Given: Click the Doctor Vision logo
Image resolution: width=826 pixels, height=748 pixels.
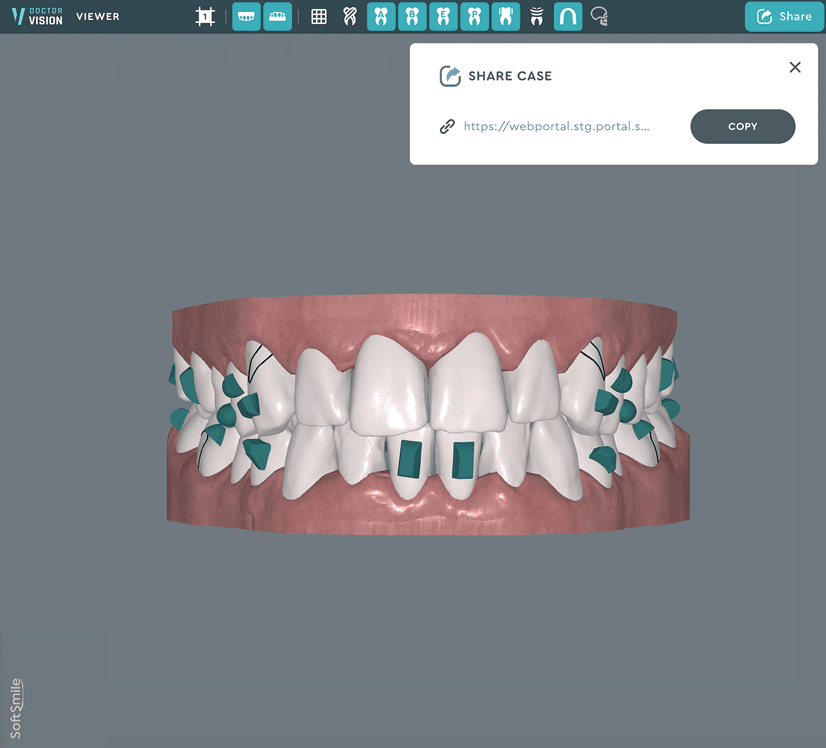Looking at the screenshot, I should tap(37, 16).
